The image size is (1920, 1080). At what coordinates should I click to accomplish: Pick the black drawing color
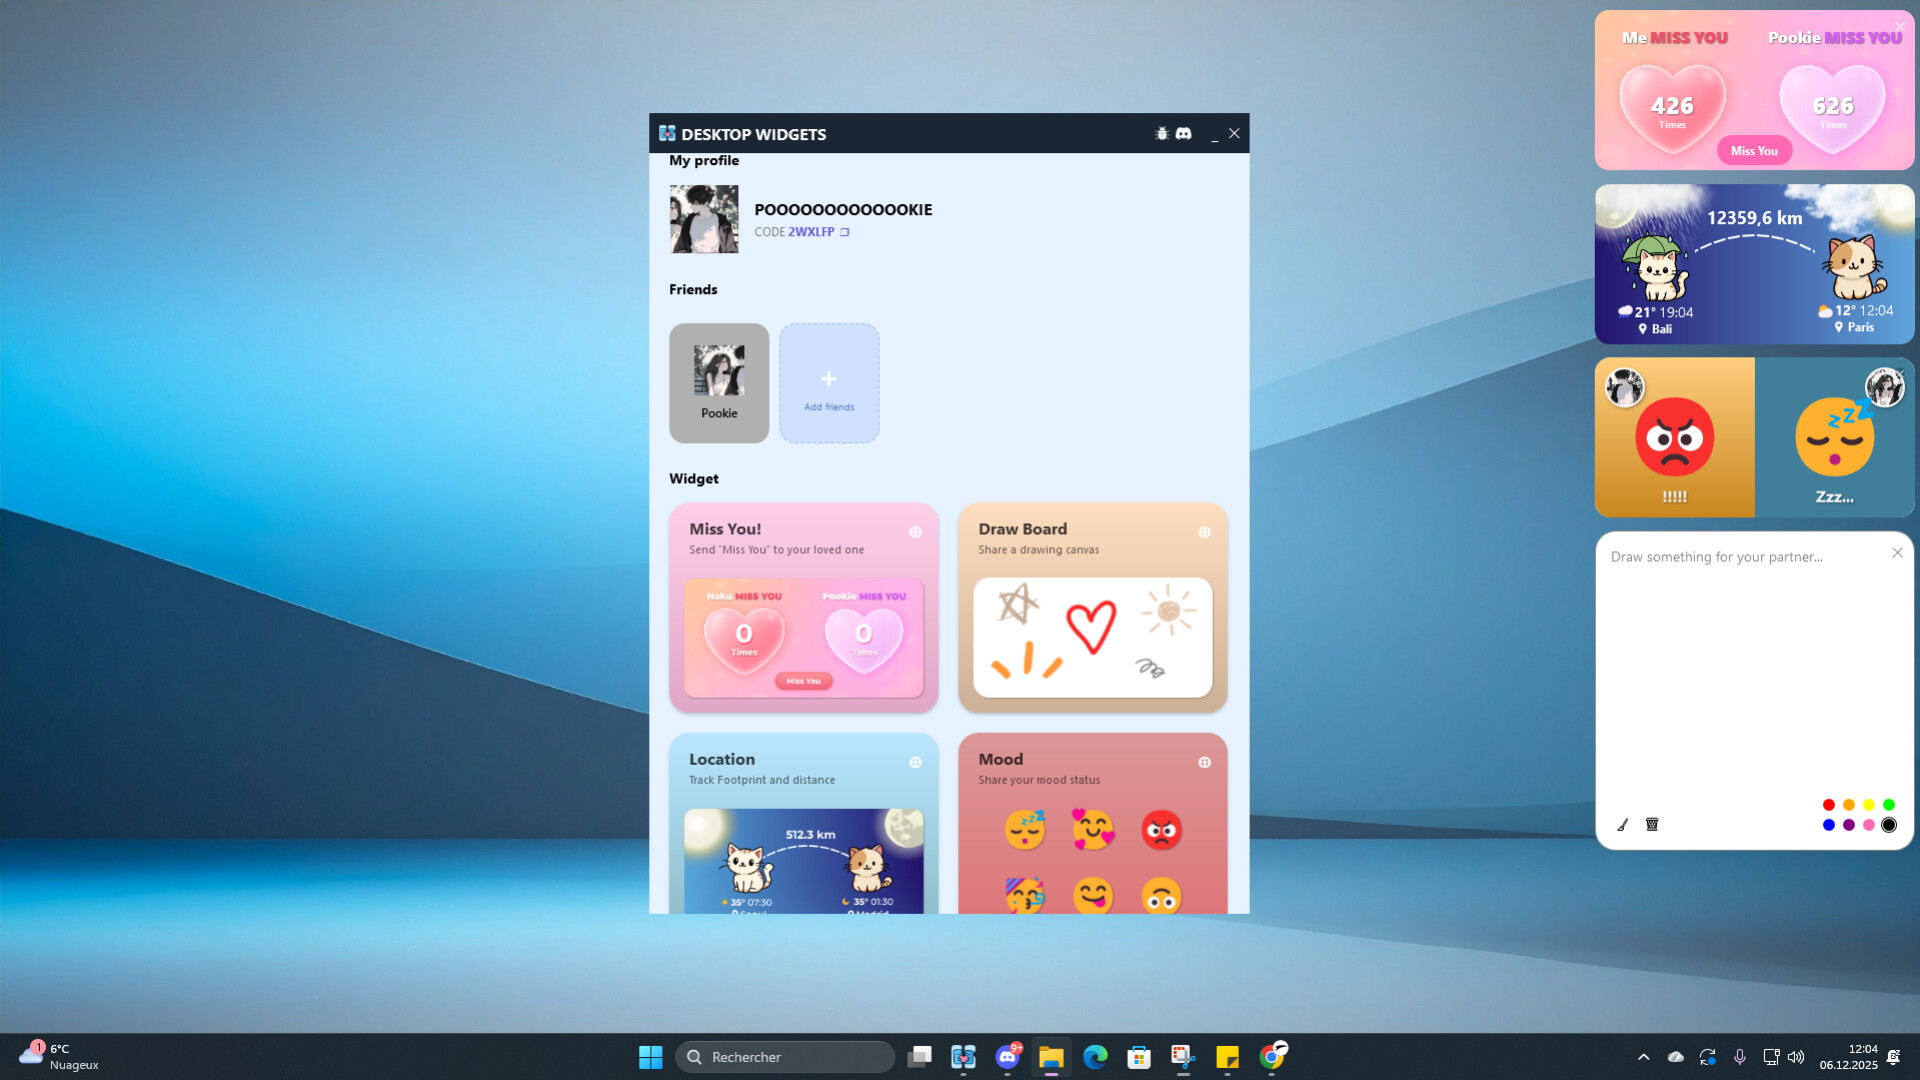point(1889,824)
